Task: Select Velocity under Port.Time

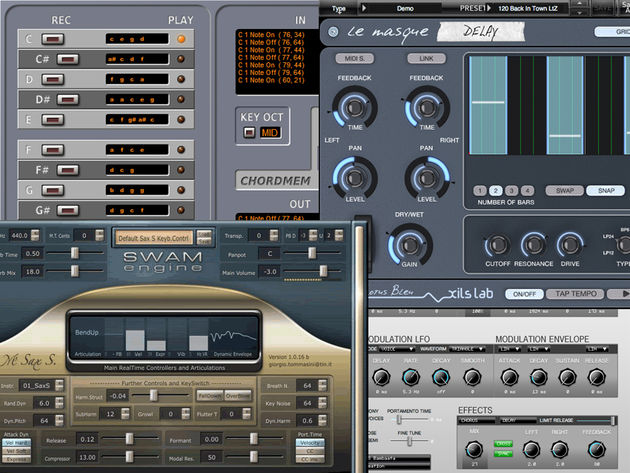Action: click(x=310, y=442)
